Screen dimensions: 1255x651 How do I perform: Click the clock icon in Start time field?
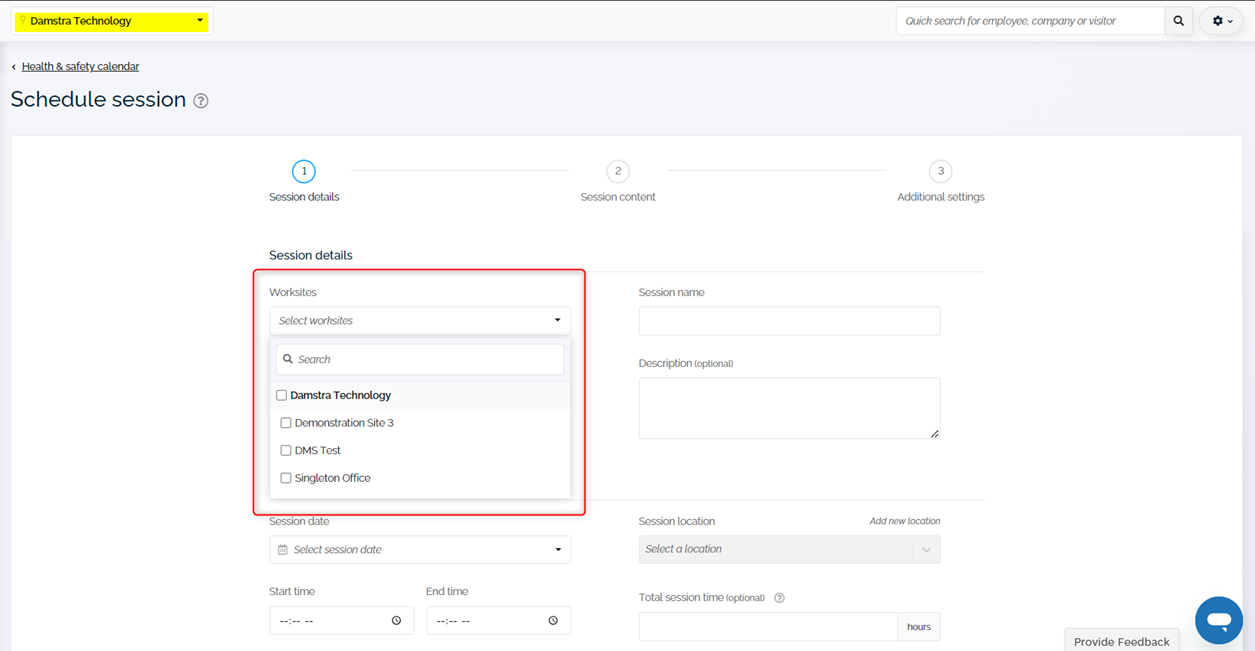point(396,621)
